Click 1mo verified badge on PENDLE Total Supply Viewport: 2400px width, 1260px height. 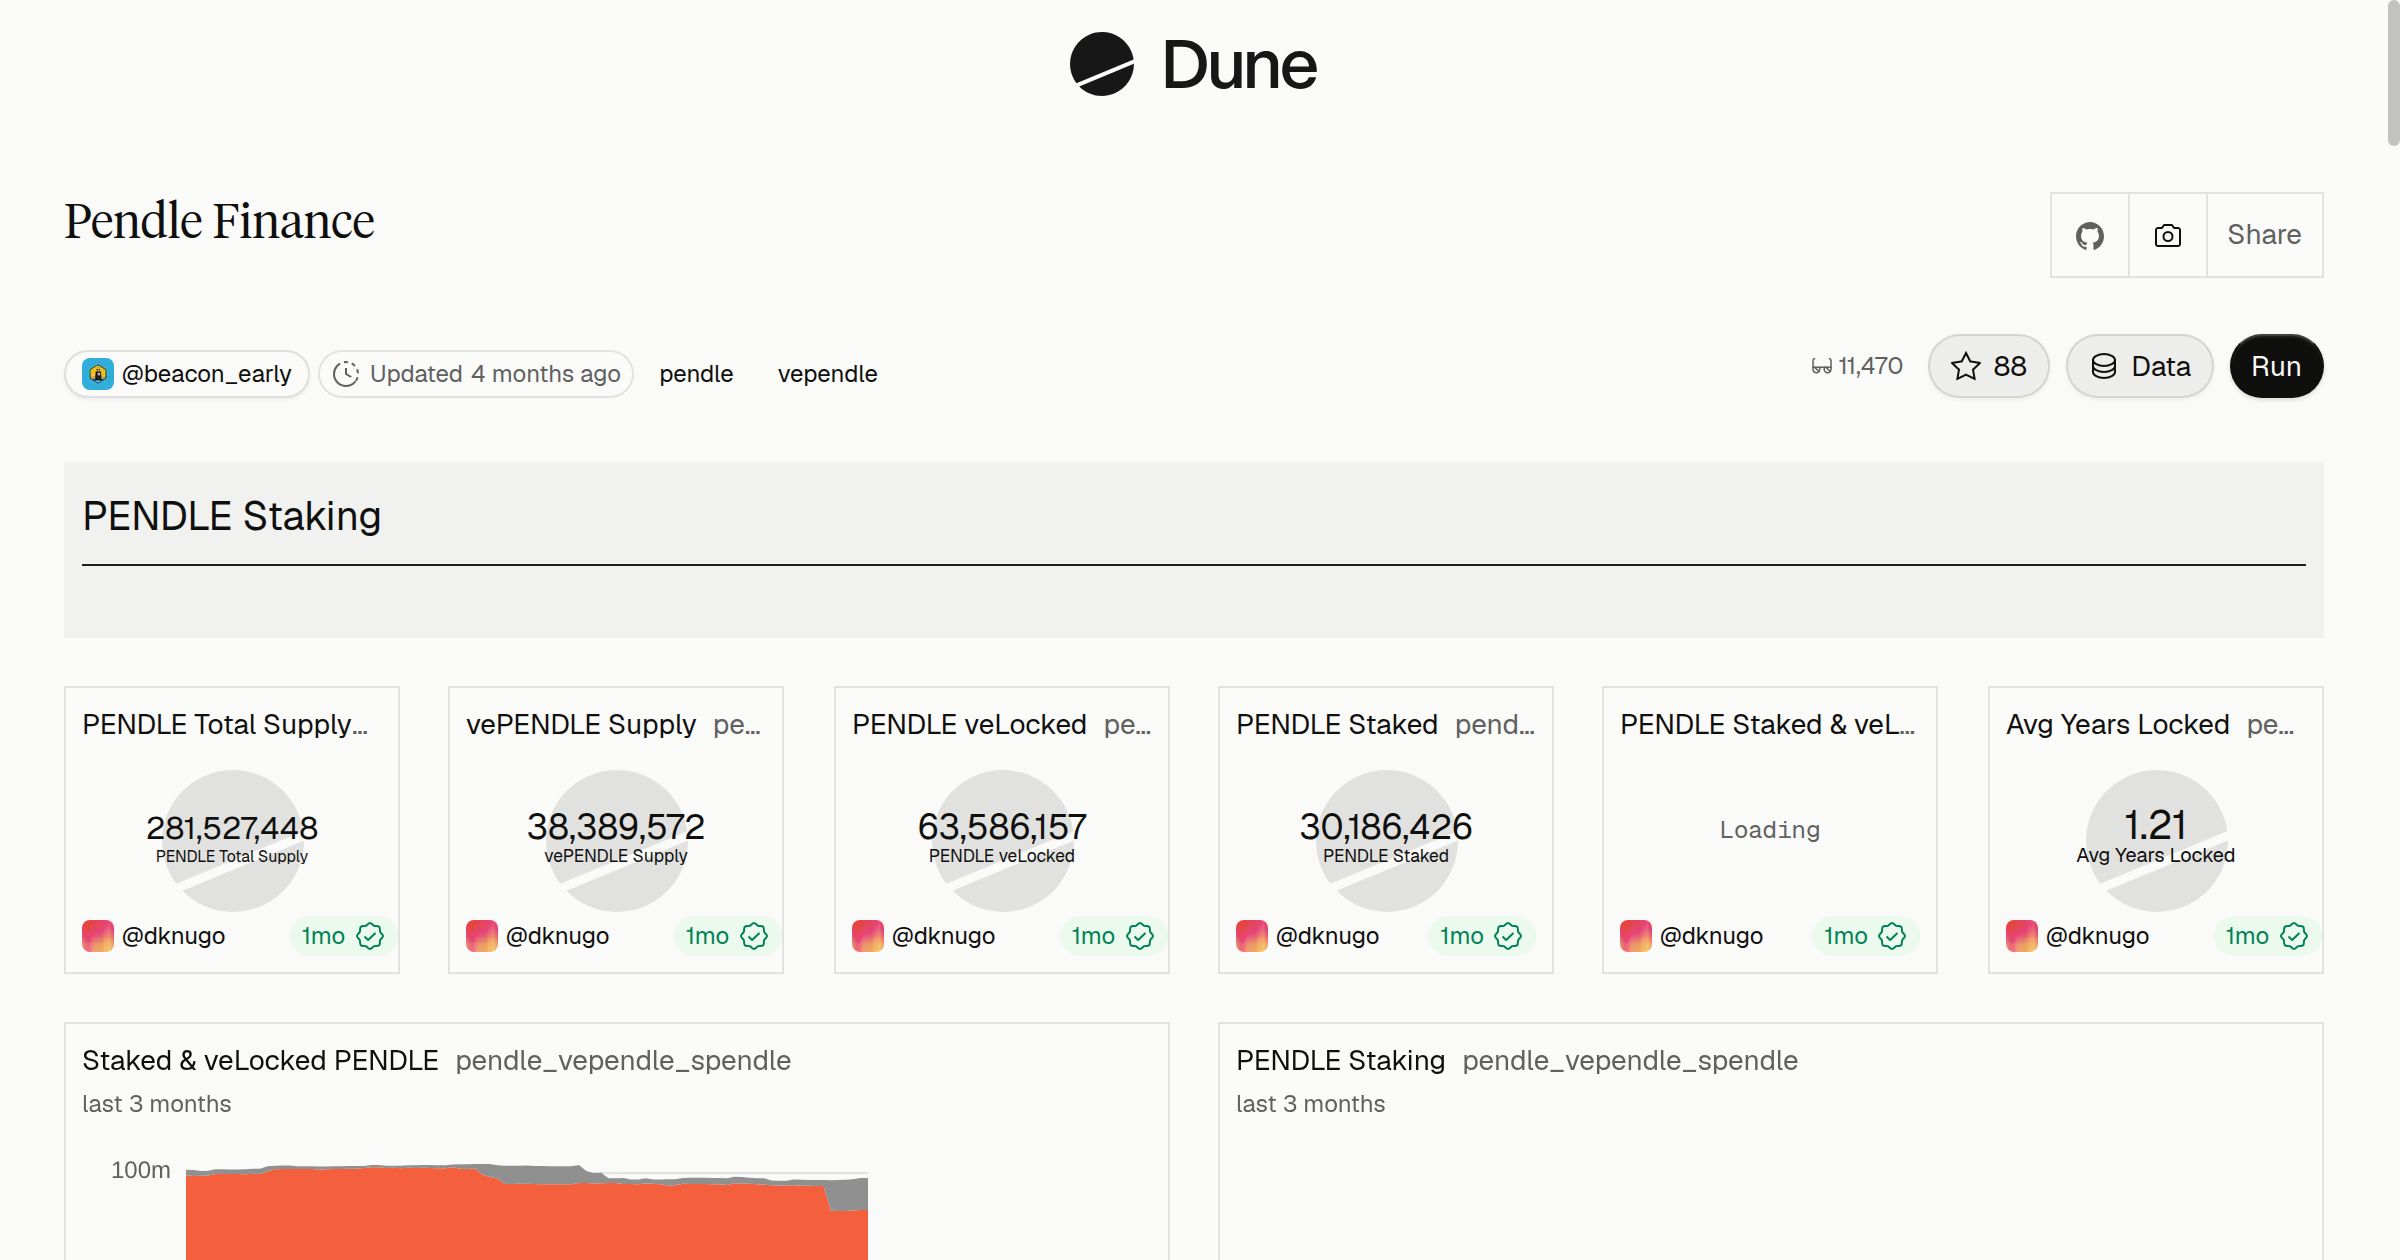click(x=342, y=936)
